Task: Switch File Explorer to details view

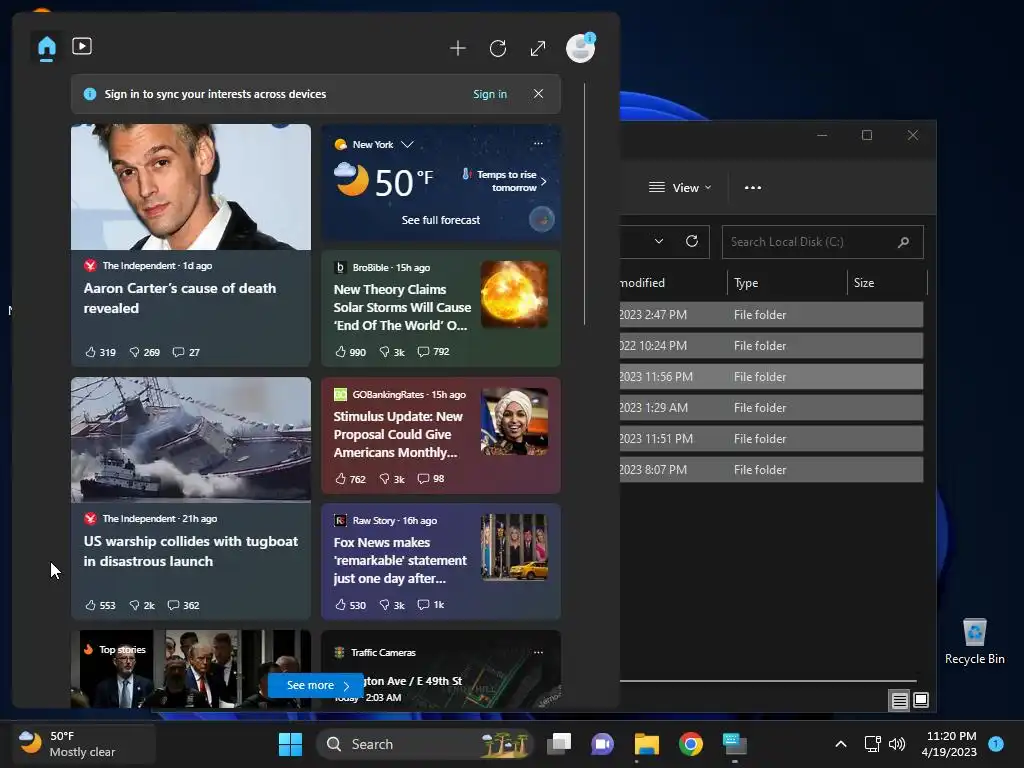Action: tap(899, 701)
